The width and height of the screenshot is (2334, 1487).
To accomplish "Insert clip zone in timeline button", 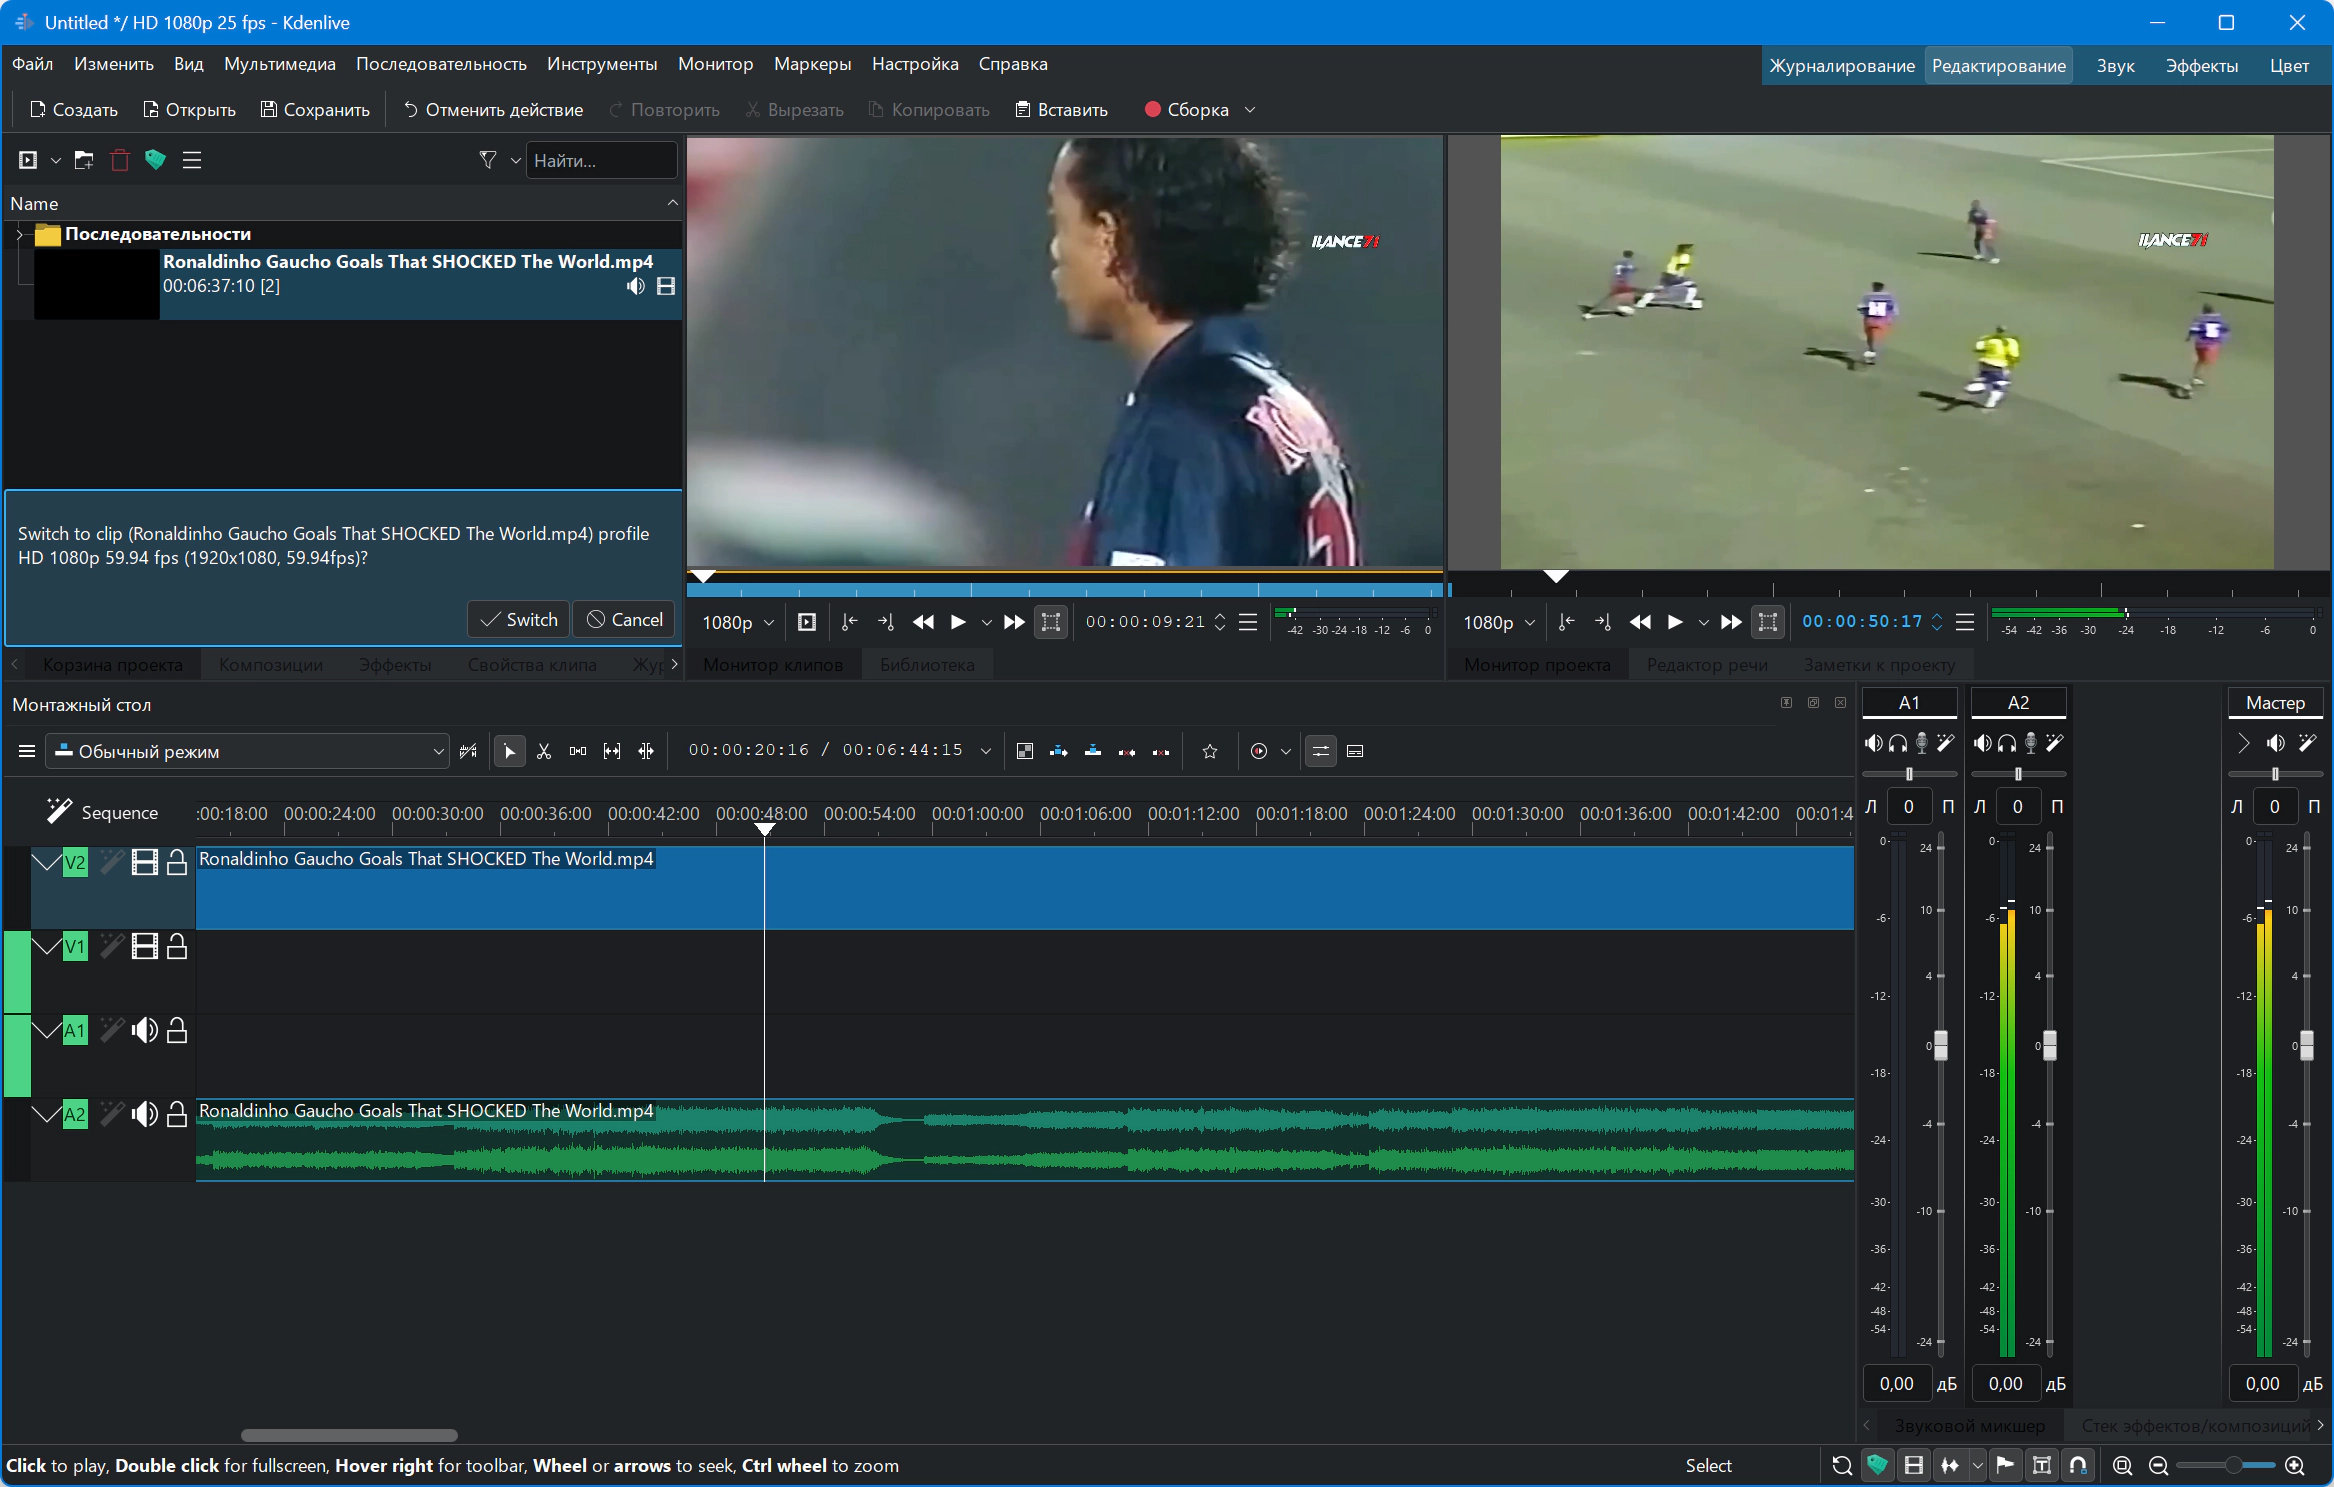I will click(x=1059, y=751).
